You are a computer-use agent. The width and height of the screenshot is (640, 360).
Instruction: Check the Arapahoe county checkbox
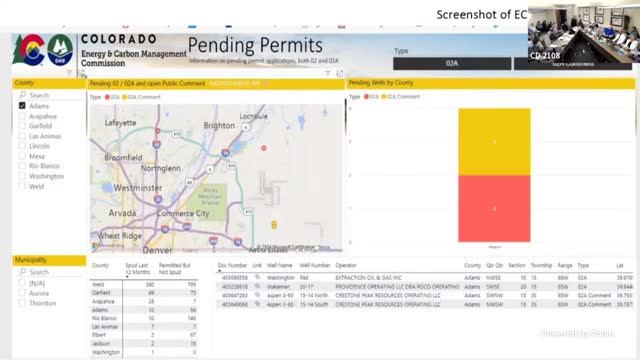click(22, 116)
